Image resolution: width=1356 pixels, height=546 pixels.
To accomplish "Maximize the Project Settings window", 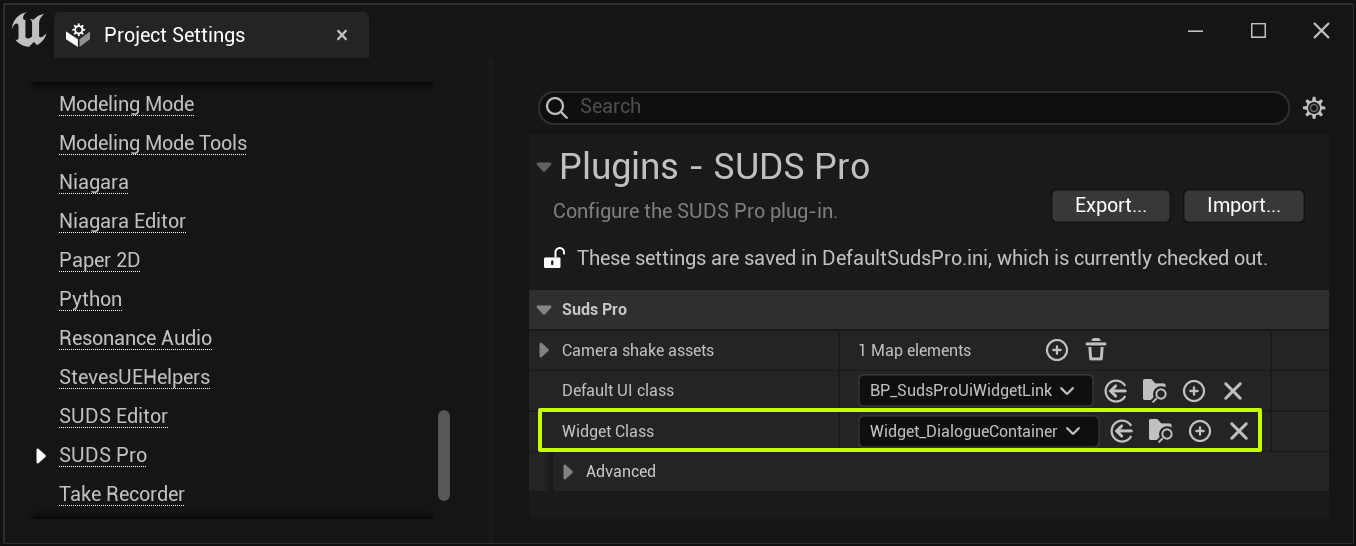I will (x=1258, y=31).
